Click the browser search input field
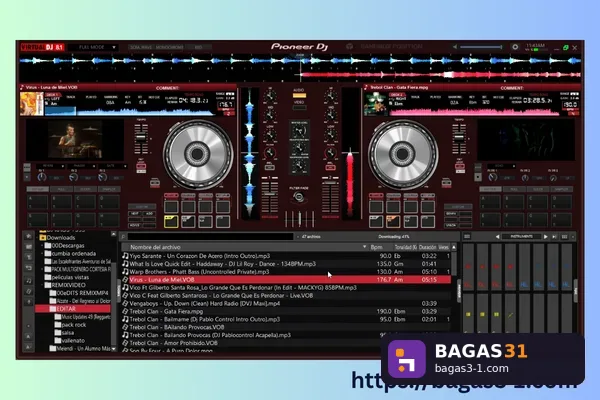Viewport: 600px width, 400px height. point(210,237)
